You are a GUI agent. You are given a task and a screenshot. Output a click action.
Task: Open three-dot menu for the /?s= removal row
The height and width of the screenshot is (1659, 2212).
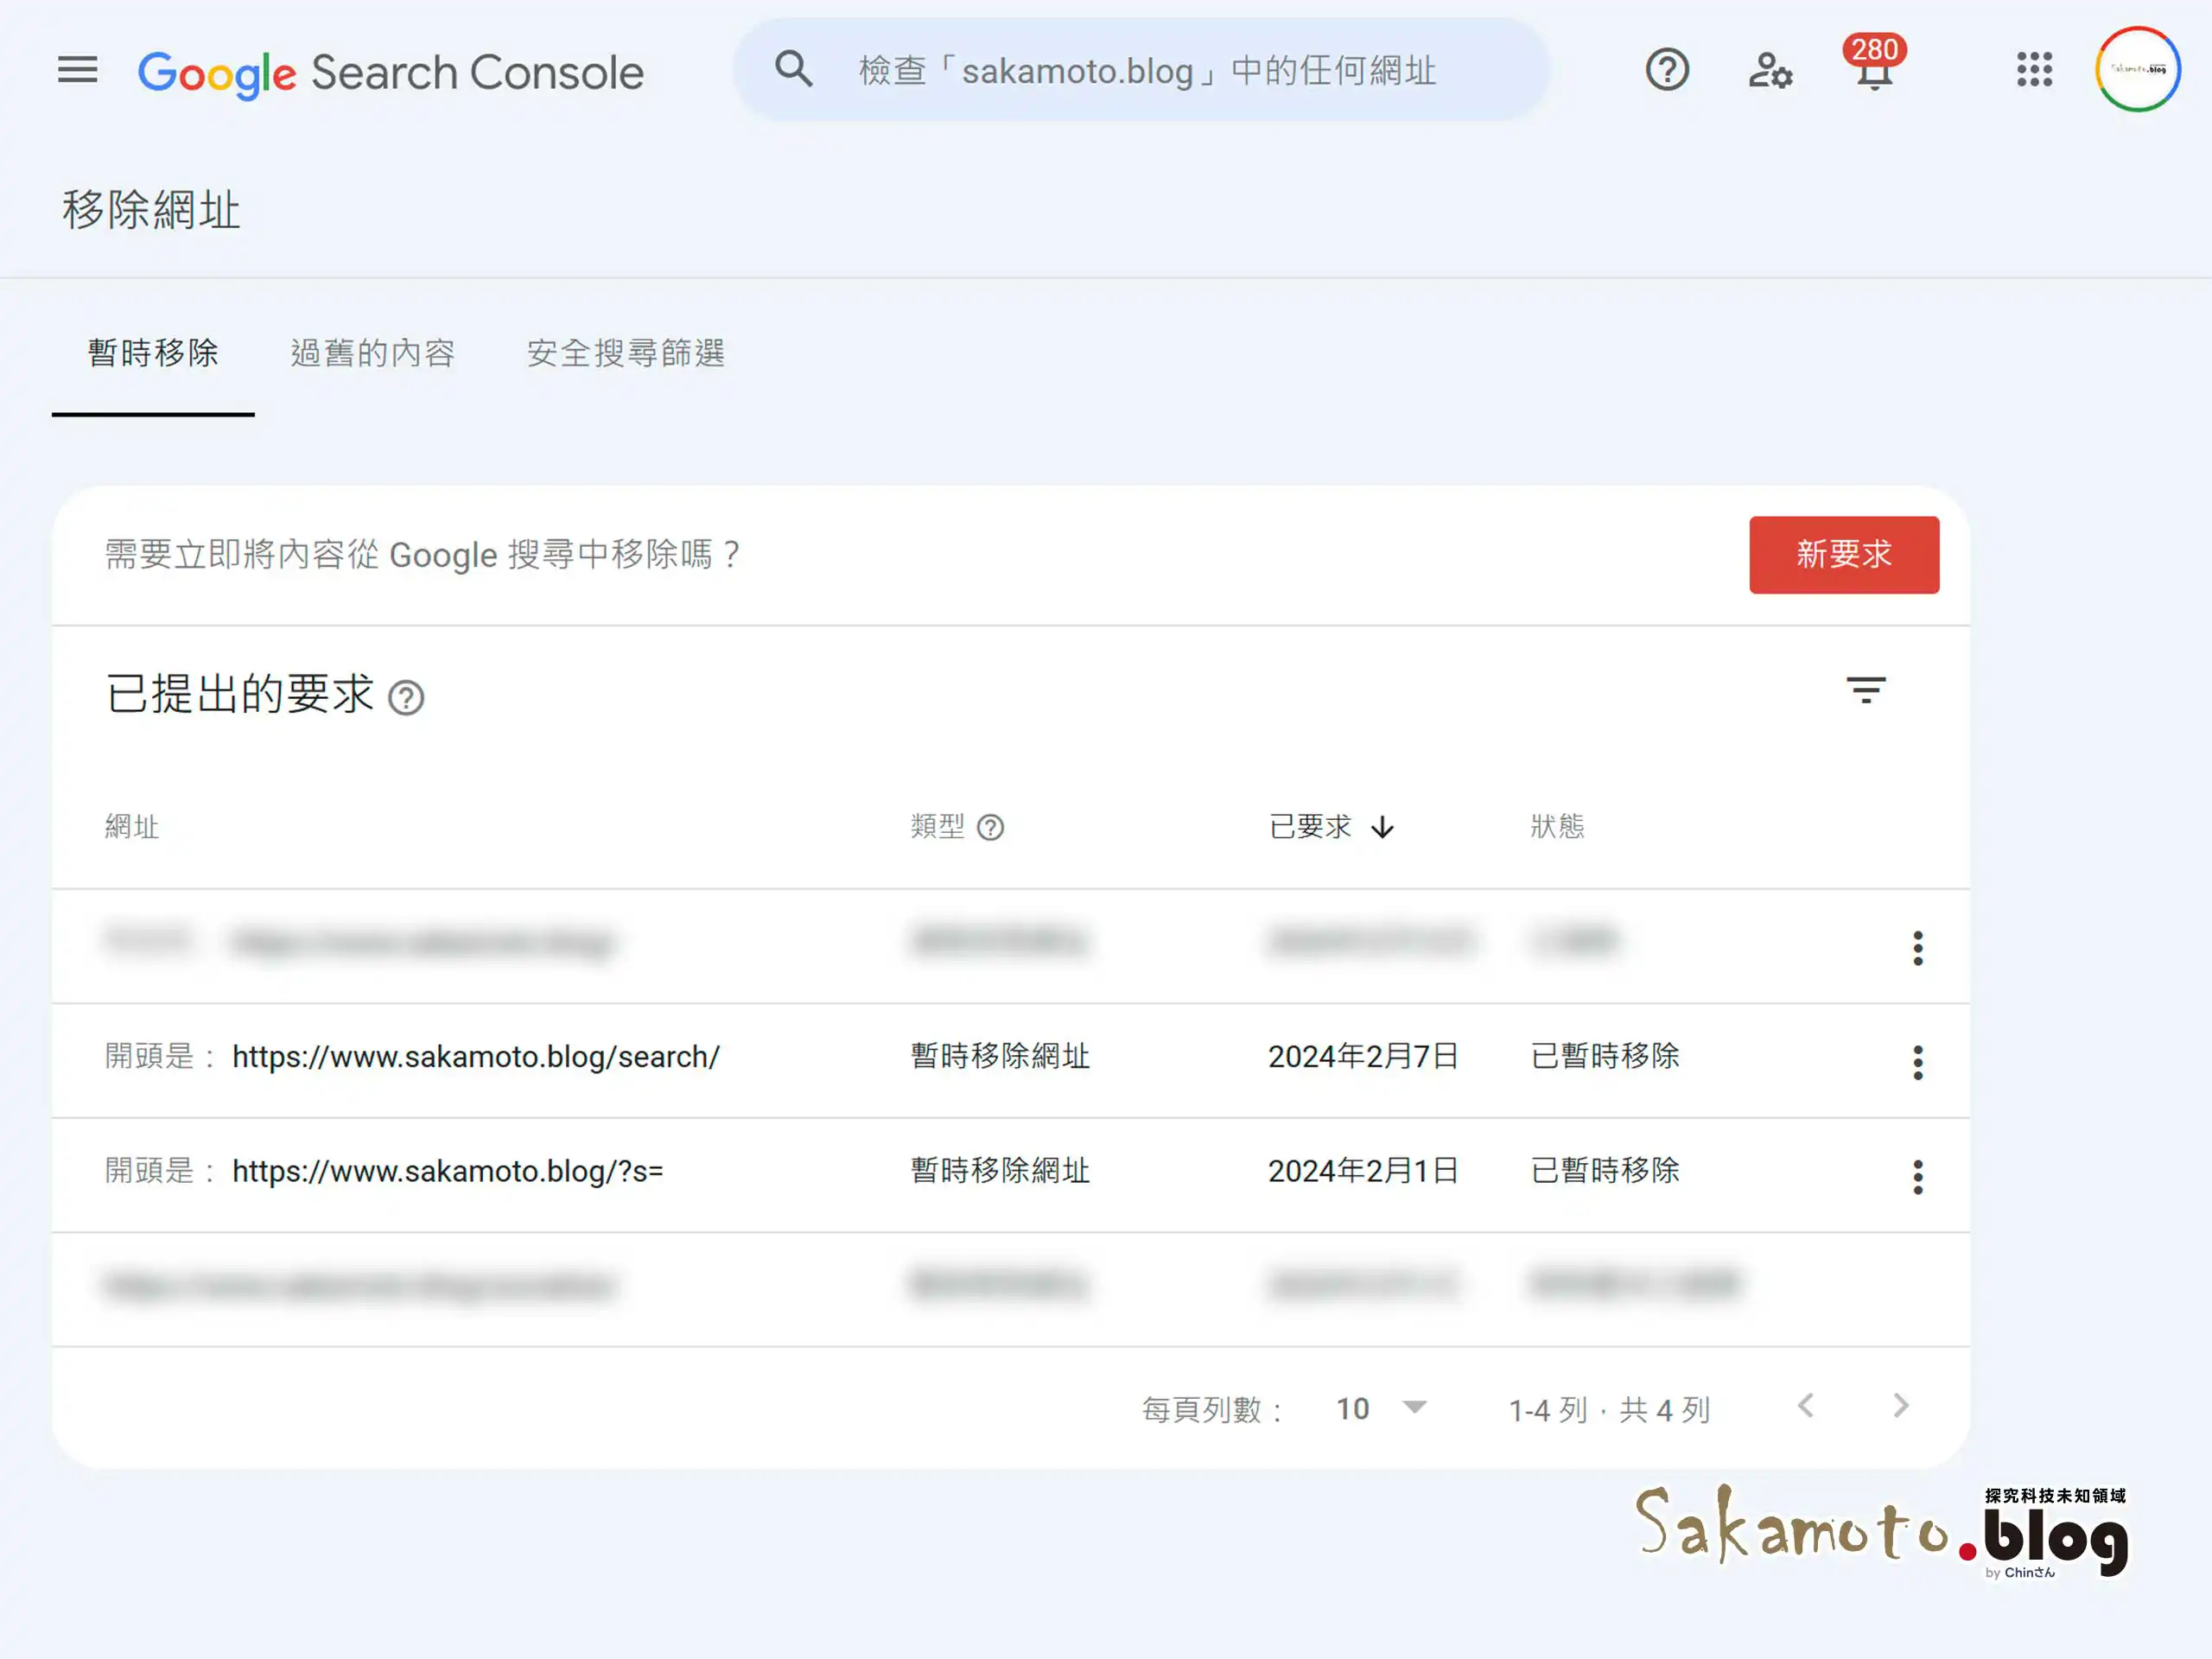(1918, 1176)
